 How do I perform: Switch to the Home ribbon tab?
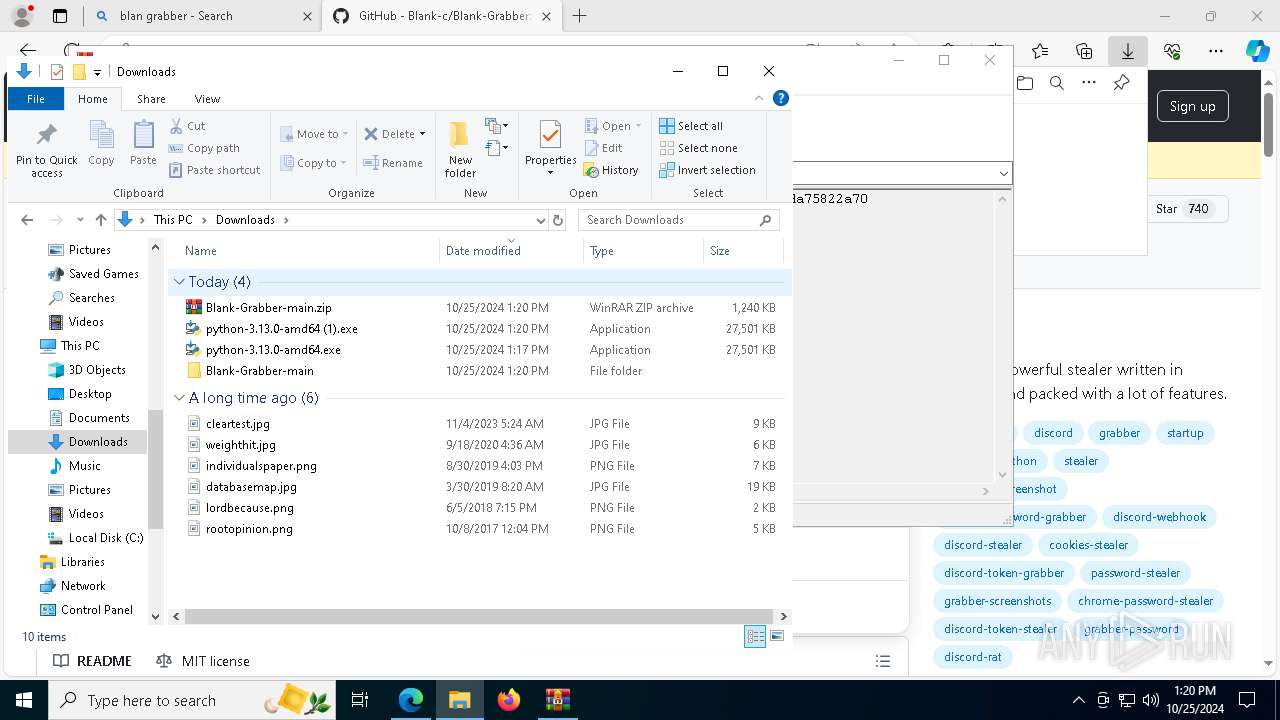pos(93,99)
